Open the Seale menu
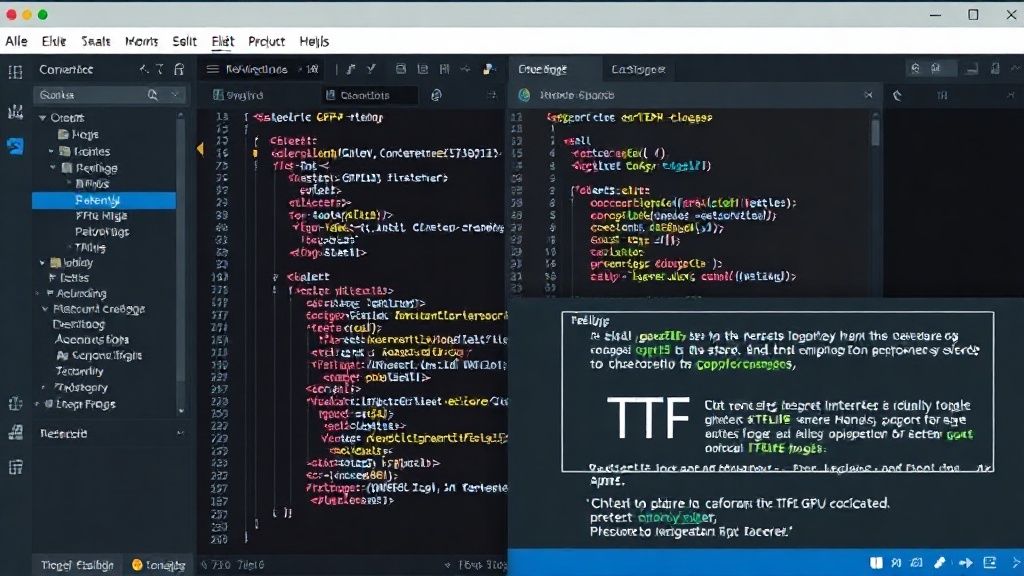The image size is (1024, 576). 96,41
